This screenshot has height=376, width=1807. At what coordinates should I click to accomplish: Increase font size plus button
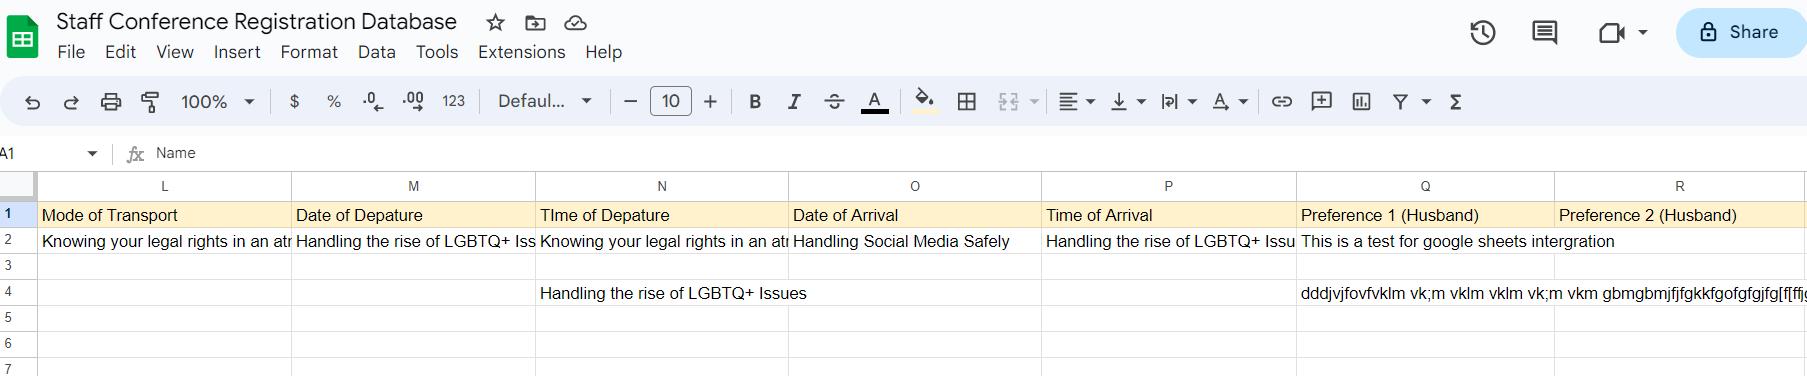[710, 102]
